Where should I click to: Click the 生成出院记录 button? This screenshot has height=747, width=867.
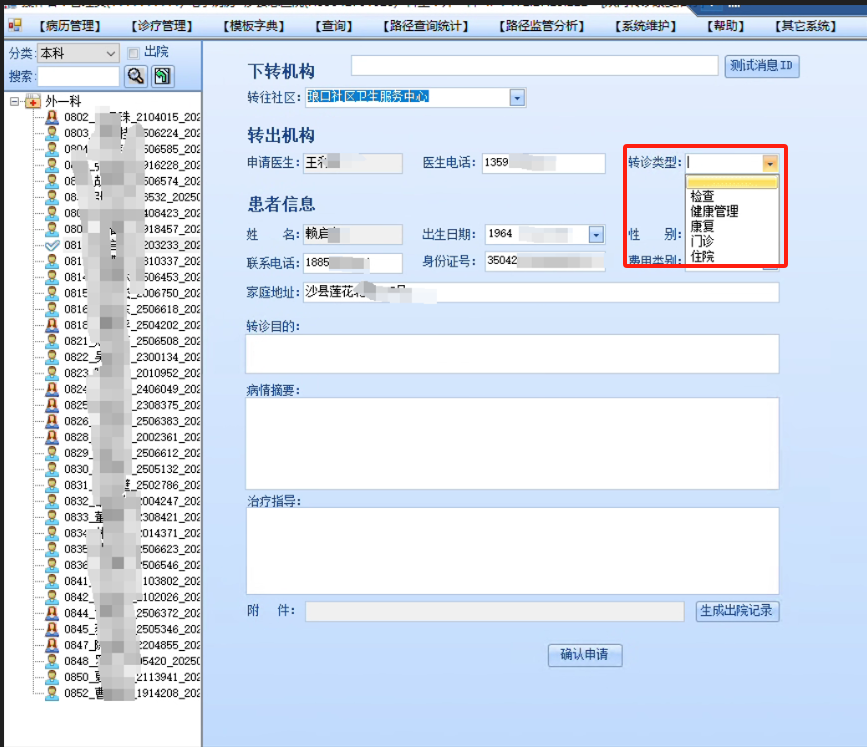[737, 611]
